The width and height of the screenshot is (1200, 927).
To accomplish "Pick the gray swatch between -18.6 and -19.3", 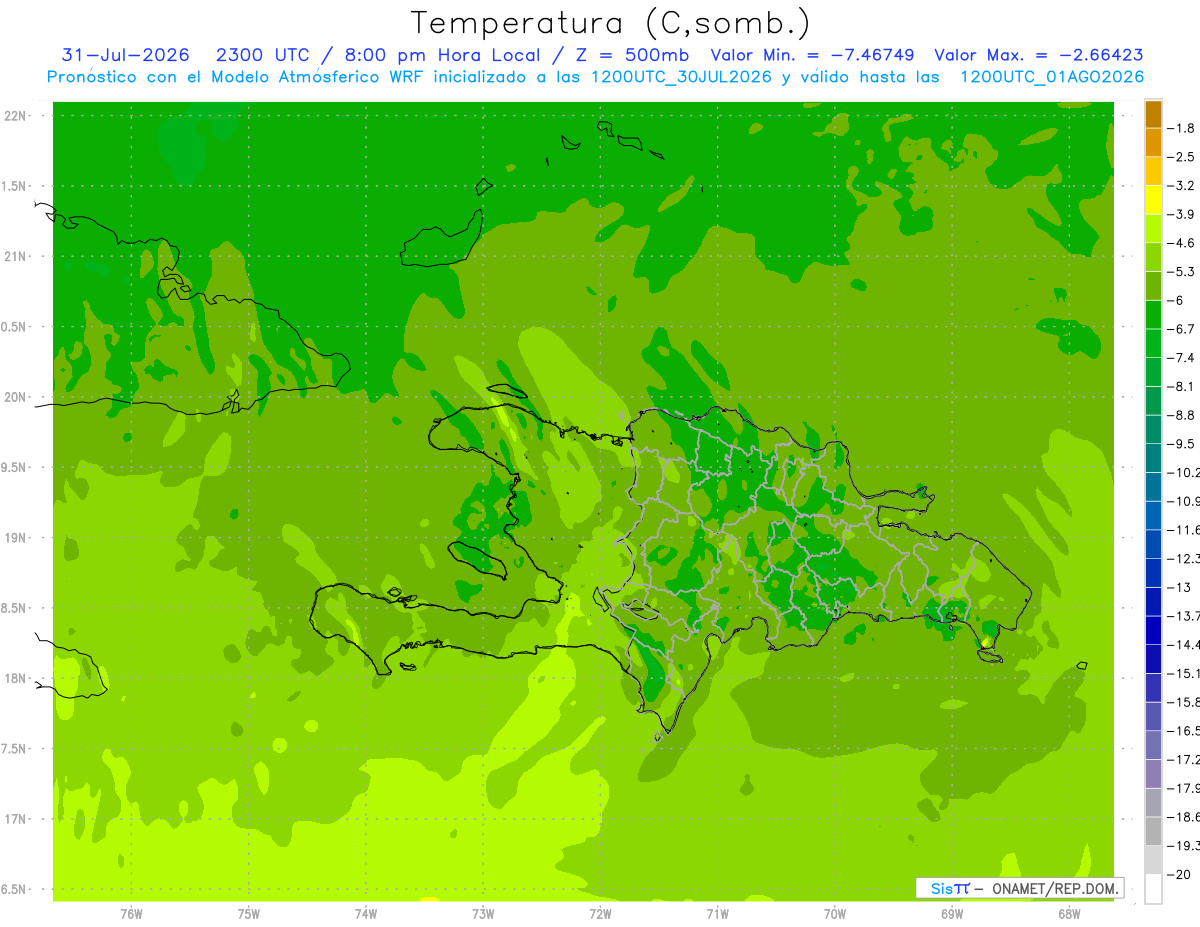I will 1153,832.
